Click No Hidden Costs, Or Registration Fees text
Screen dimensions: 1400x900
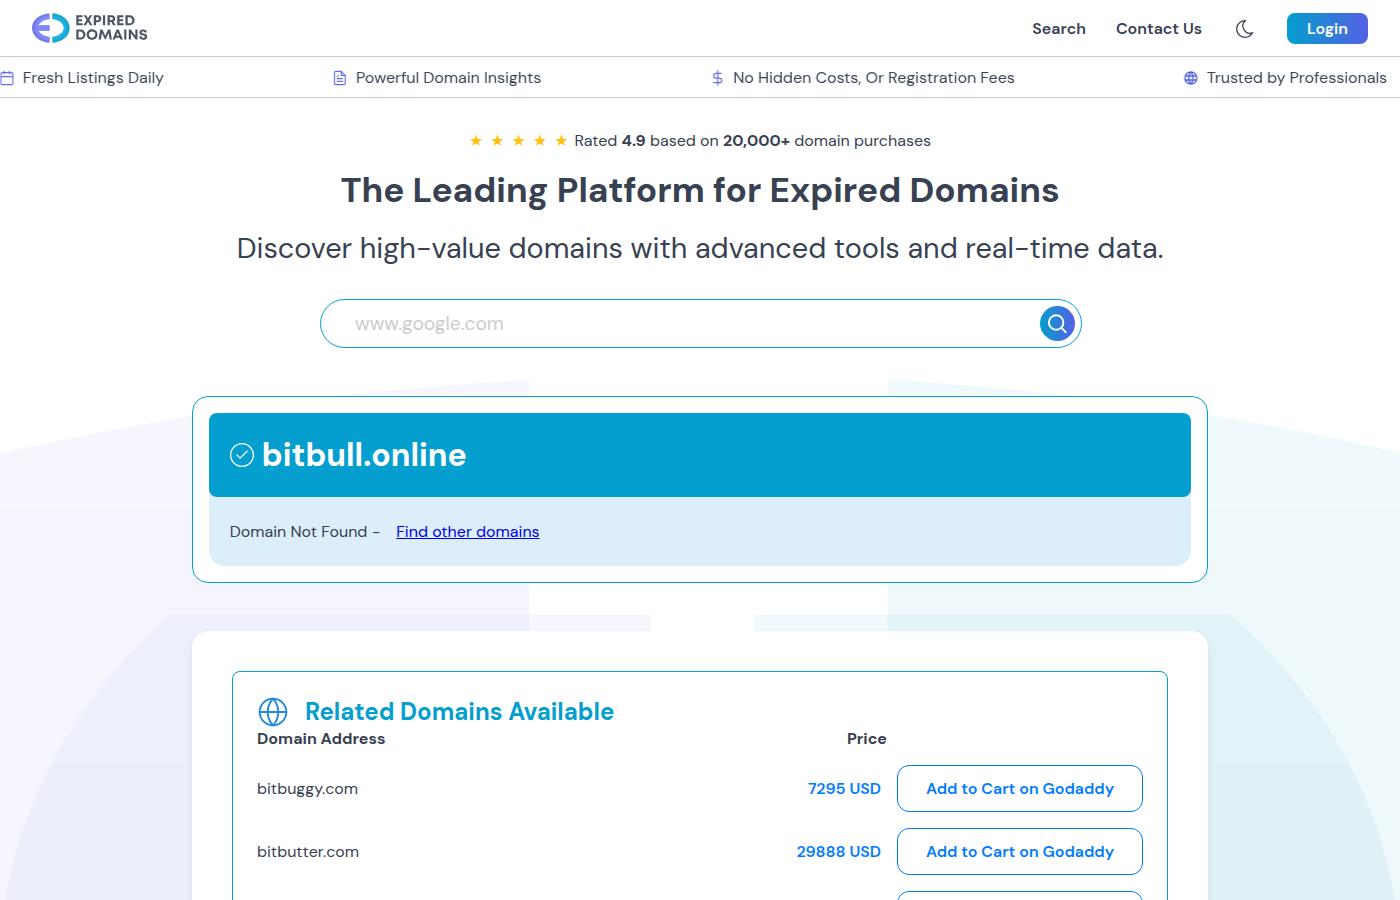(x=874, y=78)
